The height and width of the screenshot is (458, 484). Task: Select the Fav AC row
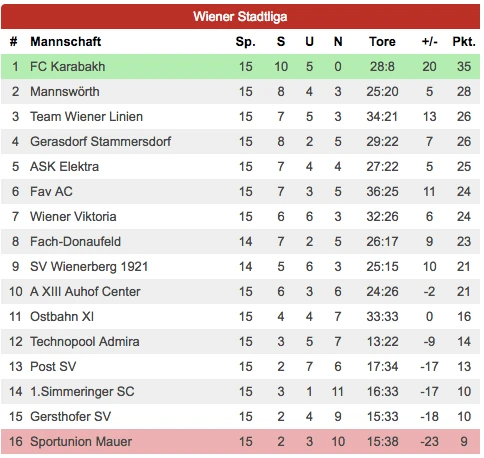(240, 191)
